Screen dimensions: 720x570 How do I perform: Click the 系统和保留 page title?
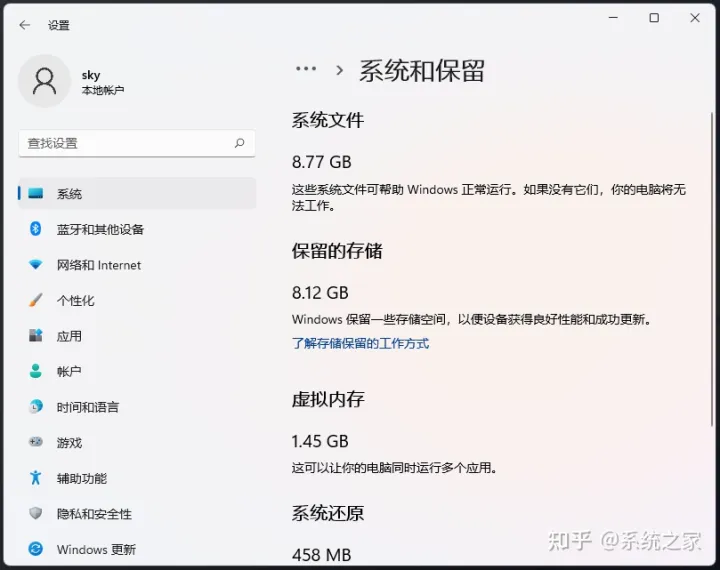tap(422, 71)
